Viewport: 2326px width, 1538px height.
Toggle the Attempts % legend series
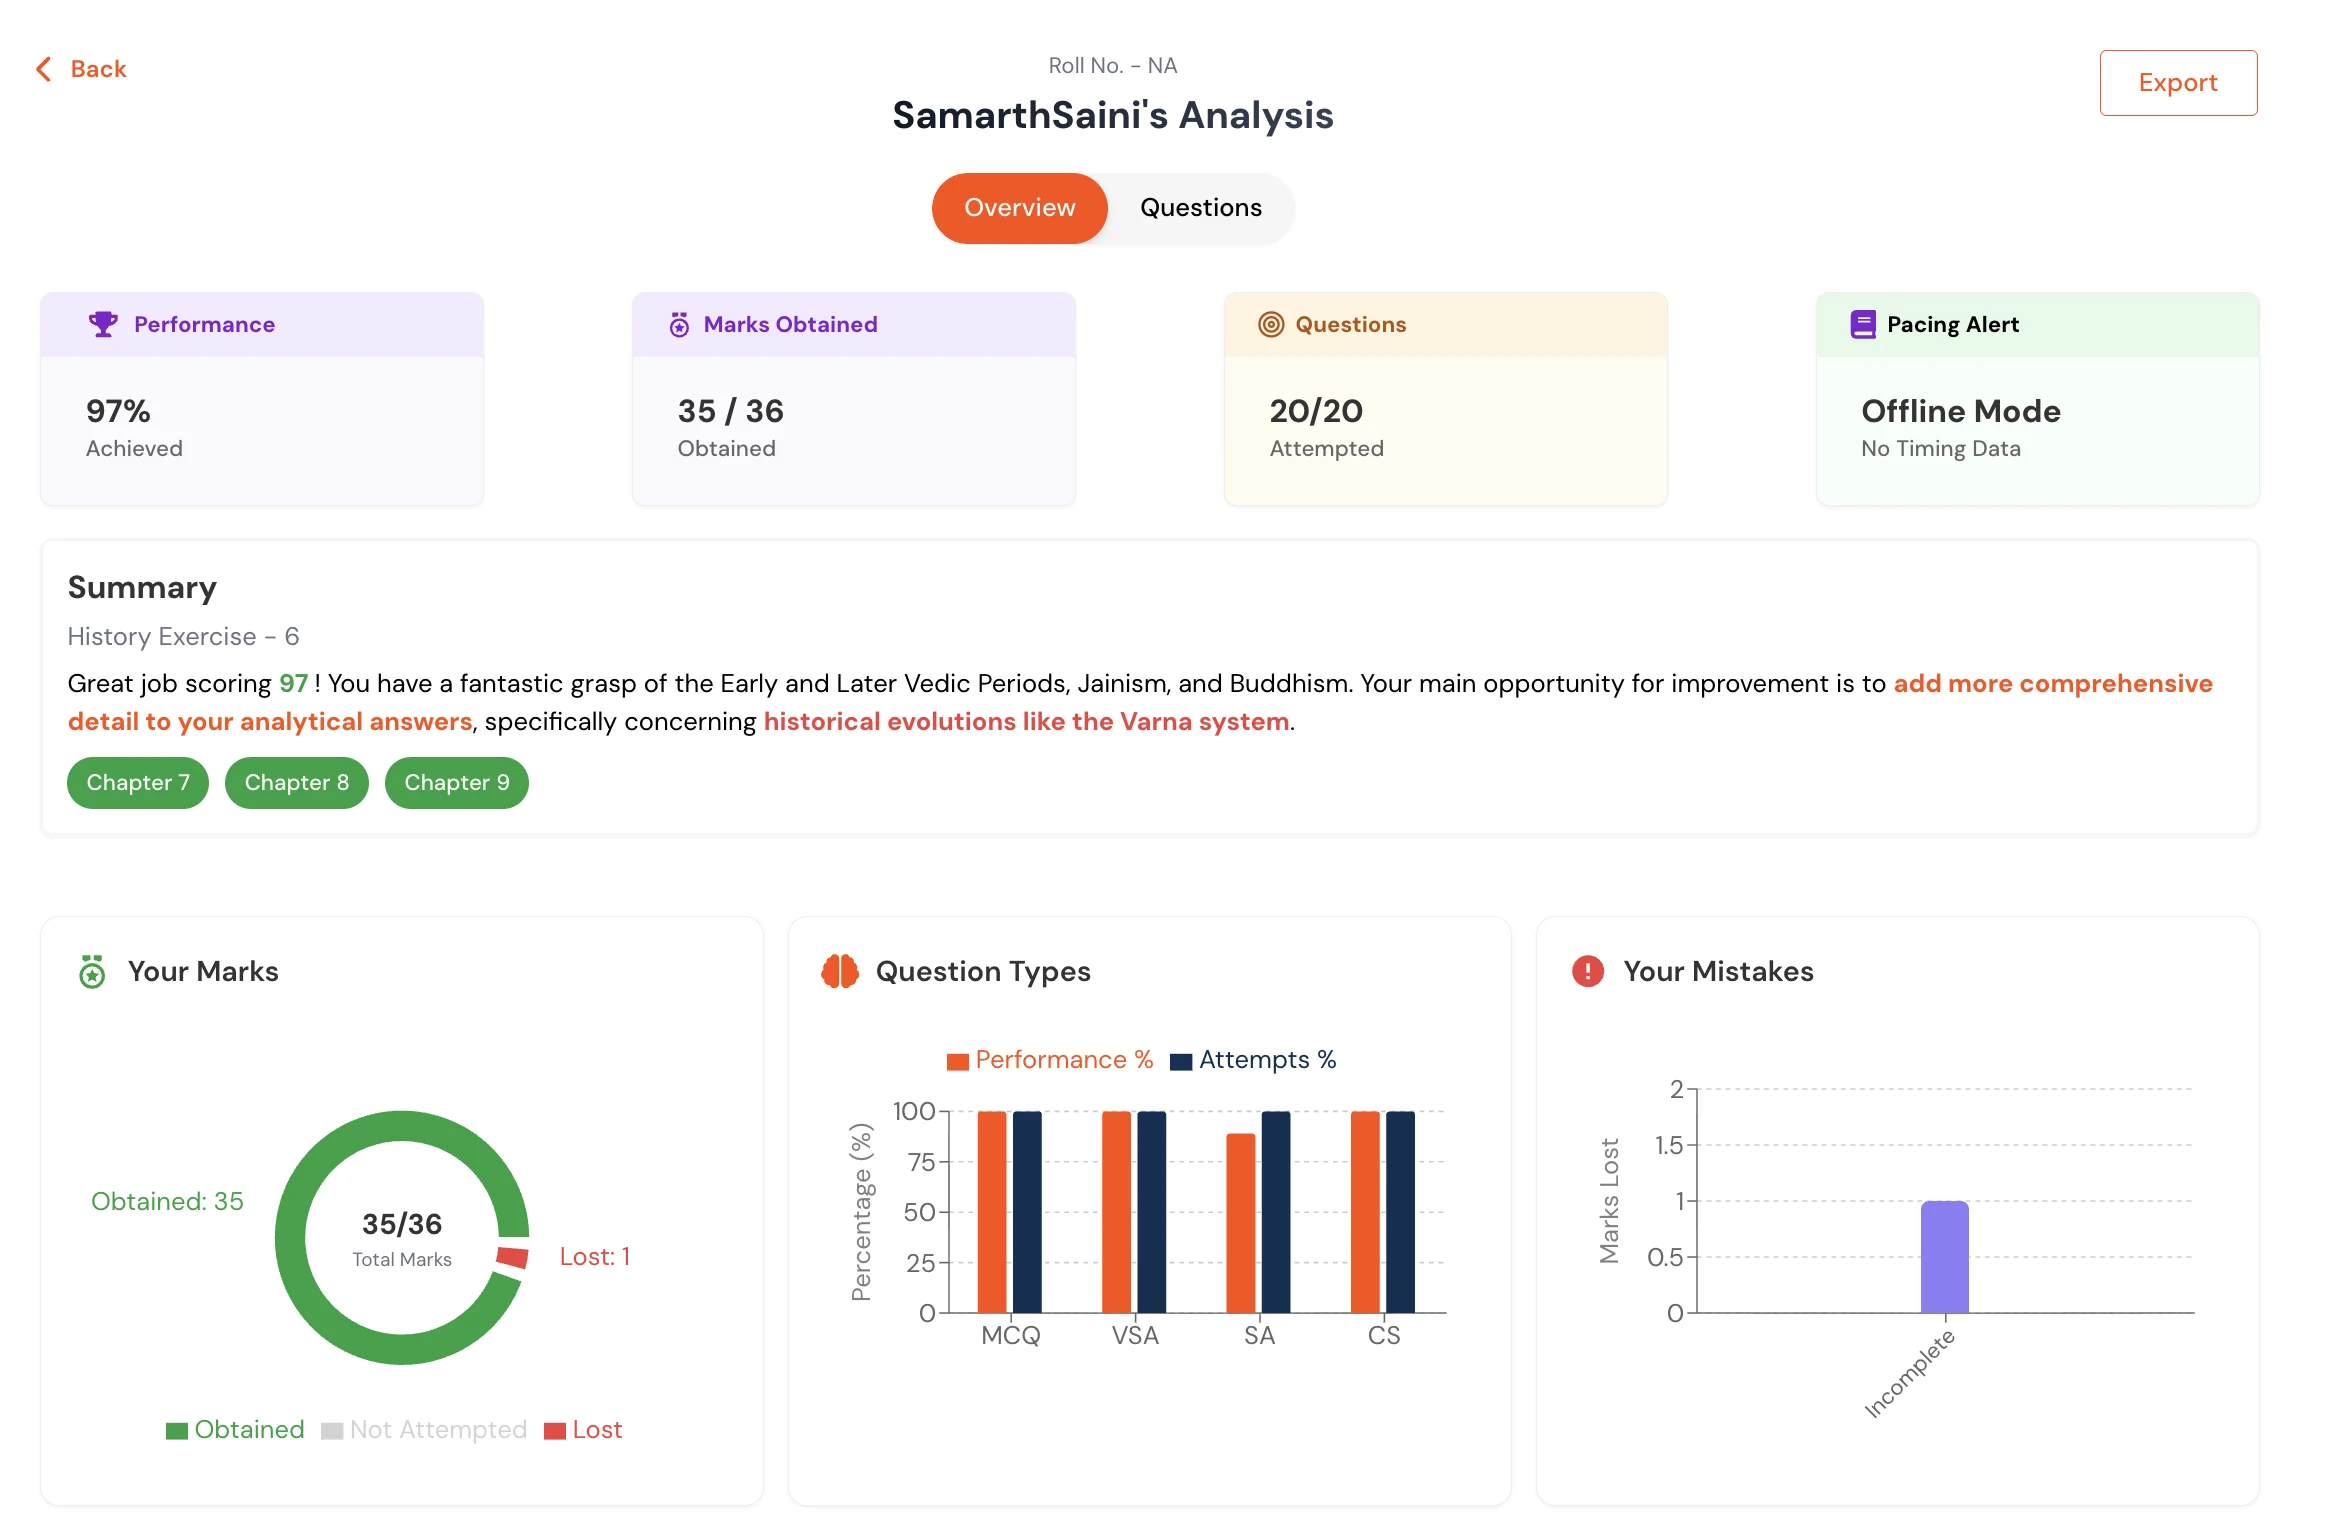(1253, 1060)
